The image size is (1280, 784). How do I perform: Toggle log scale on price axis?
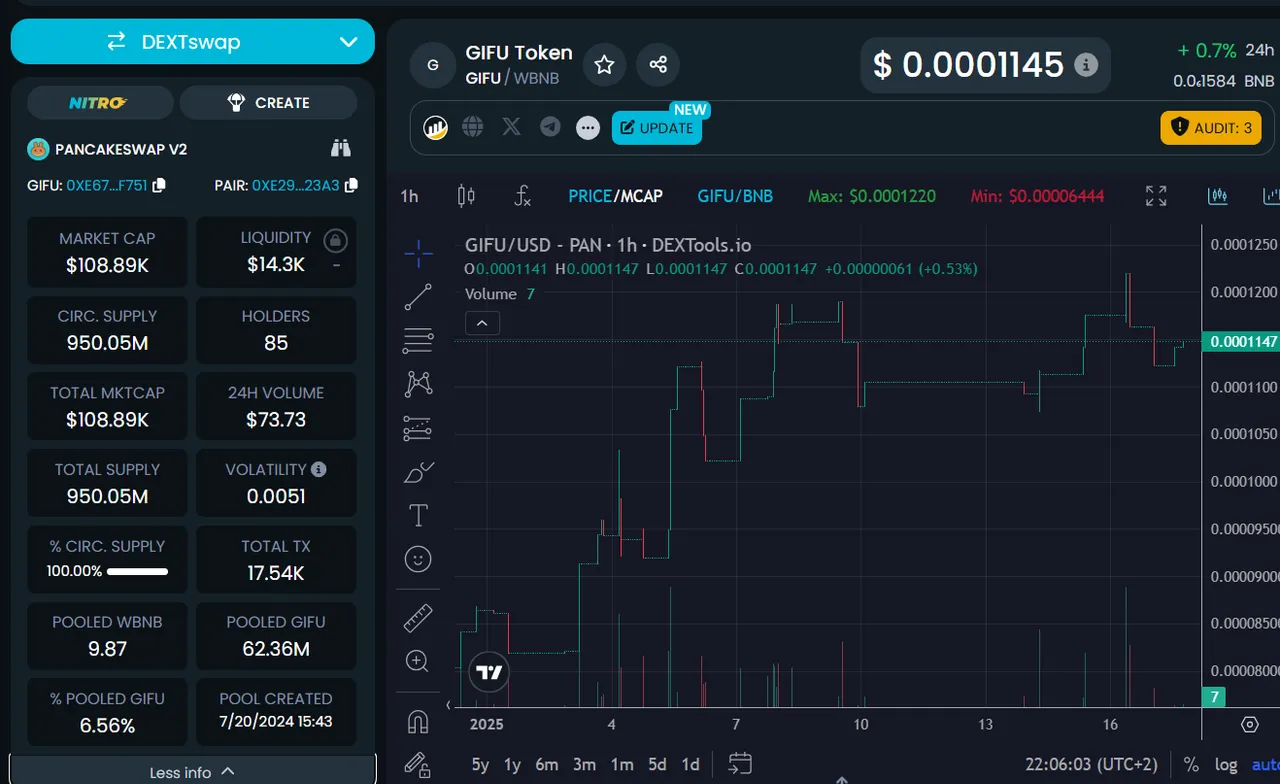(x=1226, y=765)
